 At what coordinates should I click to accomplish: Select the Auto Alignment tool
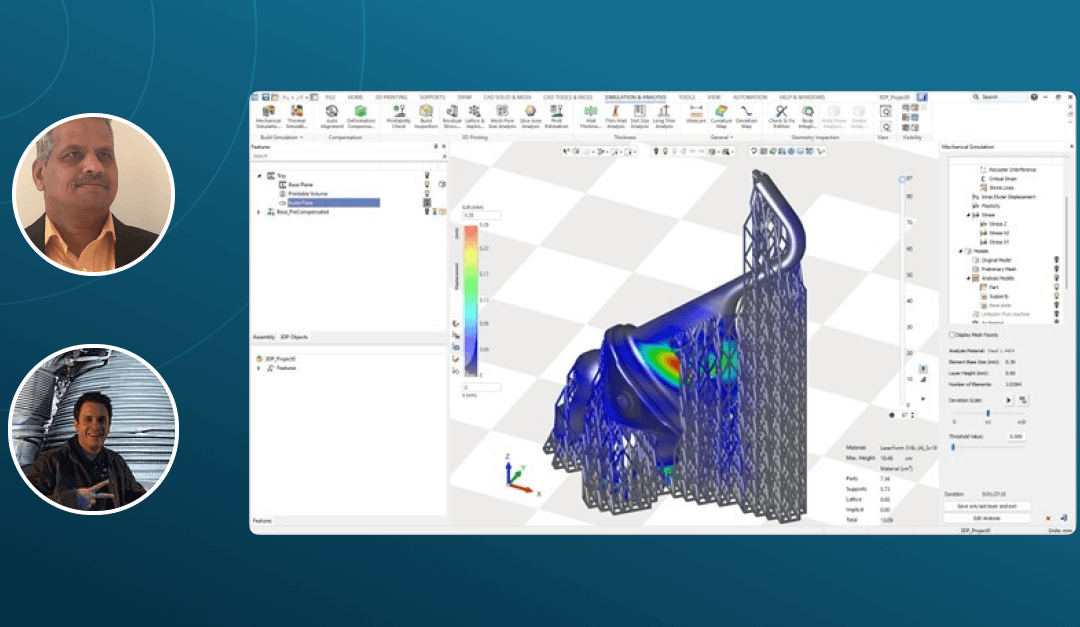pos(330,116)
